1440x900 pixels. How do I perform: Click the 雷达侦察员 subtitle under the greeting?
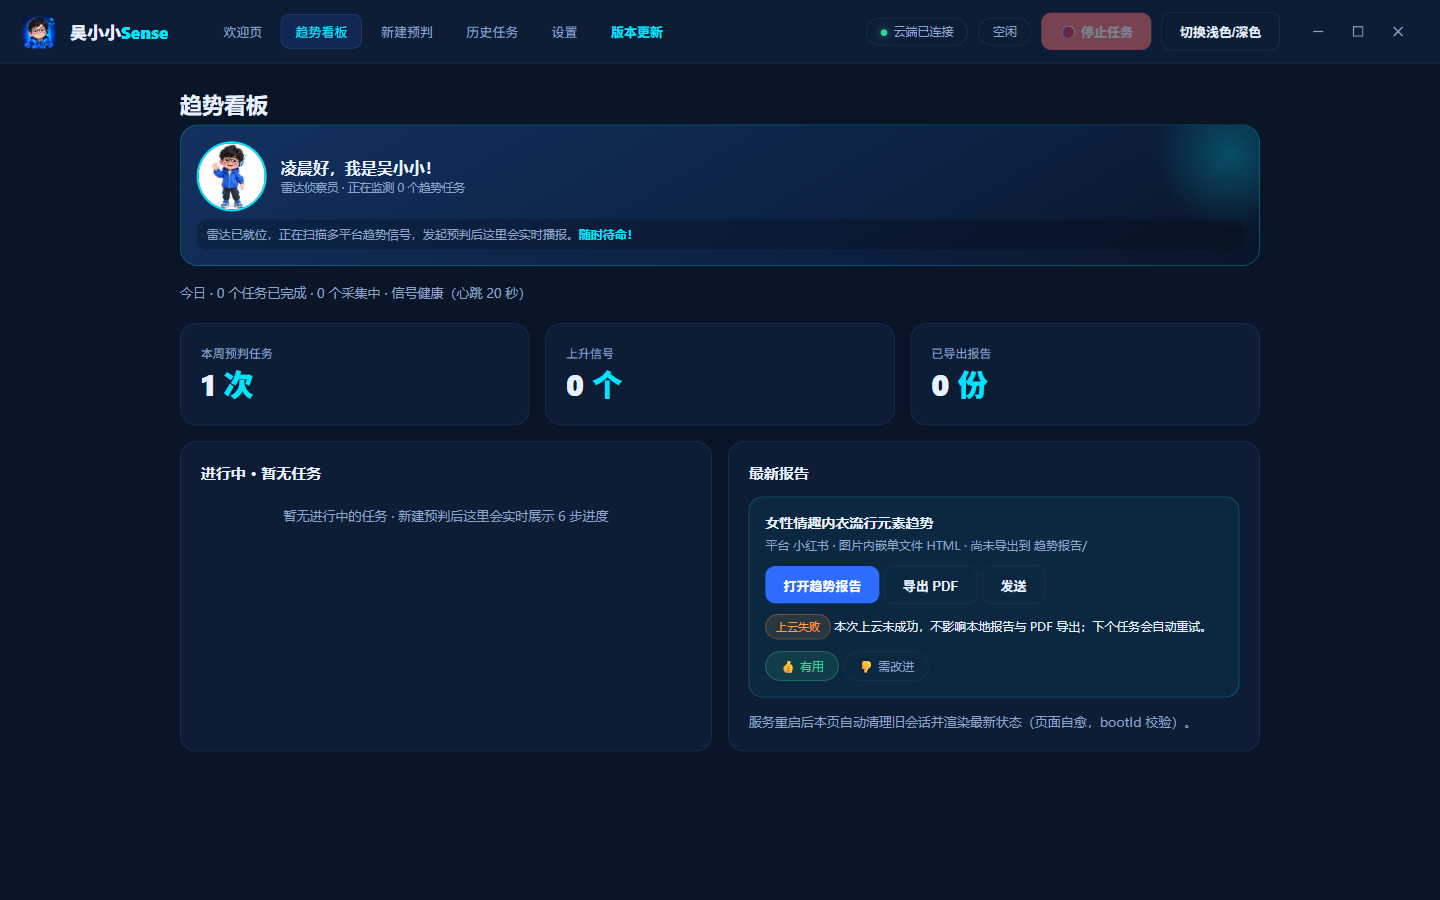372,188
